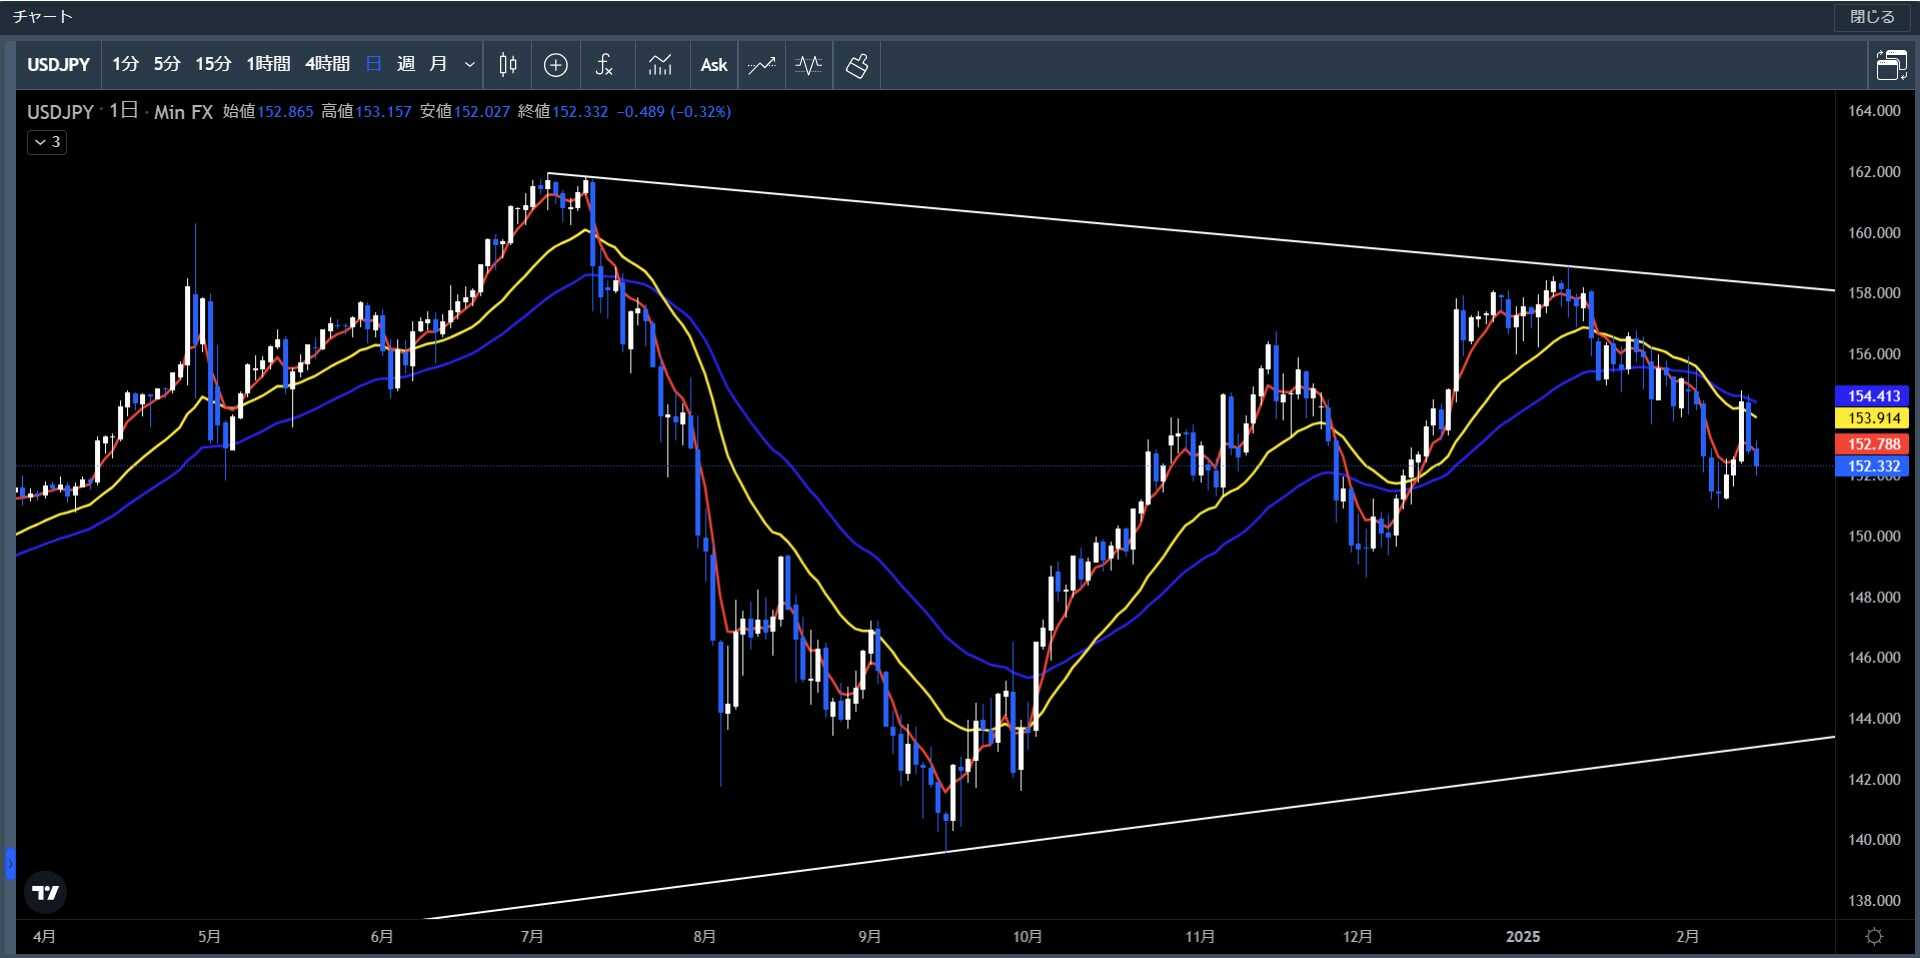Open chart settings gear icon

click(x=1875, y=937)
